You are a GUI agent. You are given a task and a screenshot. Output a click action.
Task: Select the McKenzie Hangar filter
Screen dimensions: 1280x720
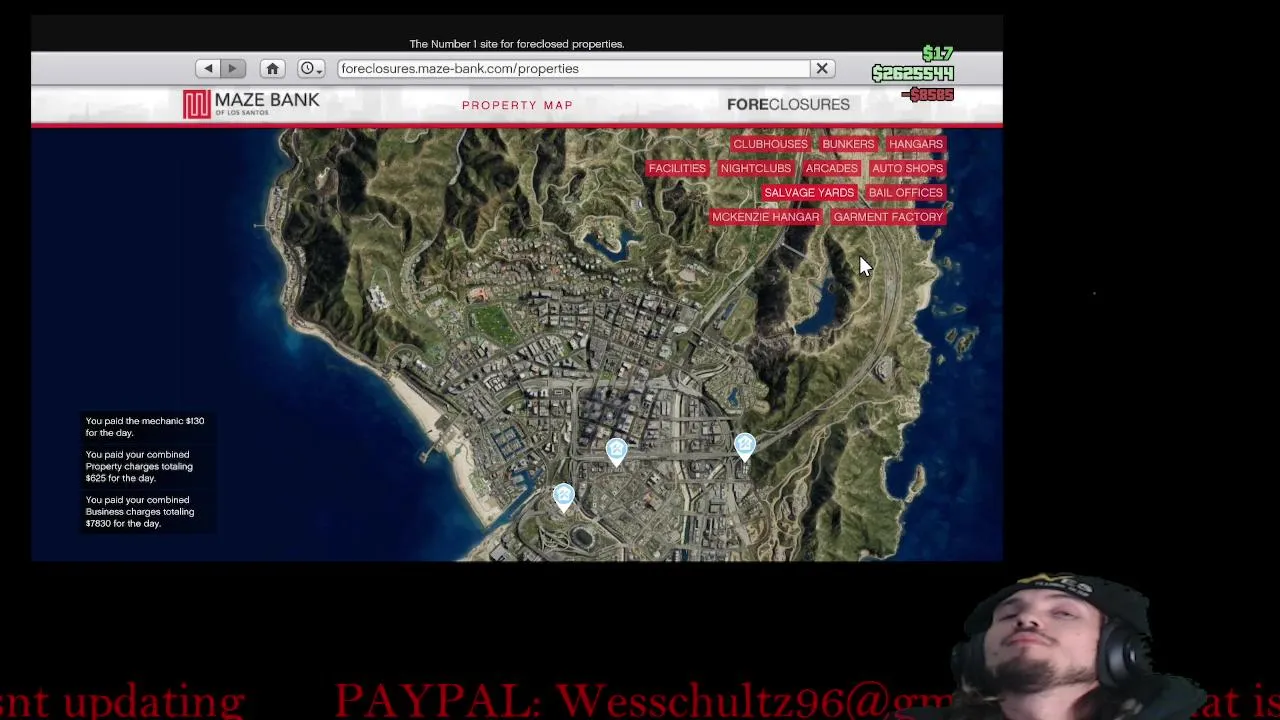coord(765,217)
